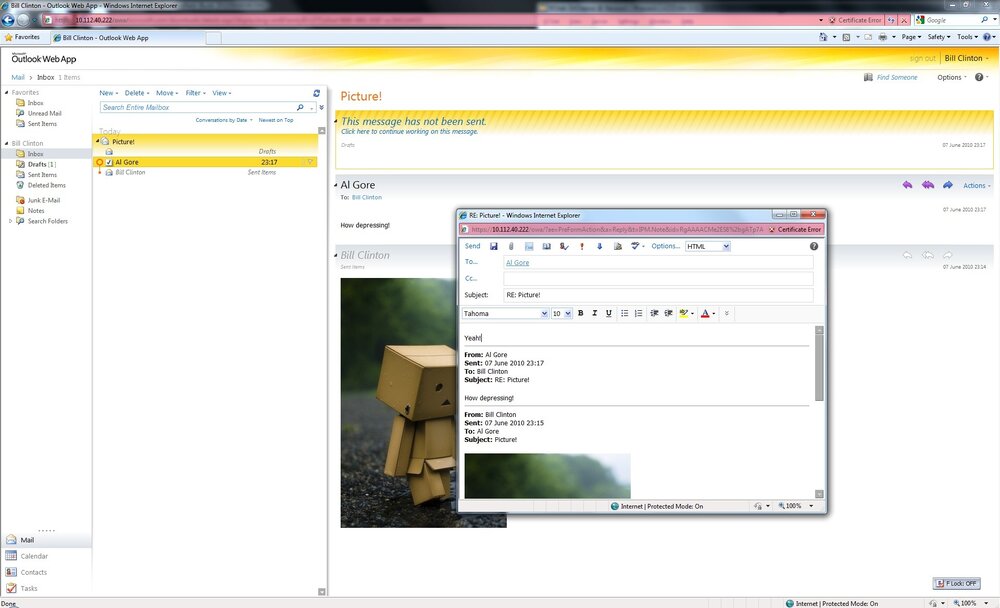This screenshot has width=1000, height=608.
Task: Expand the Search Folders tree node
Action: pyautogui.click(x=10, y=221)
